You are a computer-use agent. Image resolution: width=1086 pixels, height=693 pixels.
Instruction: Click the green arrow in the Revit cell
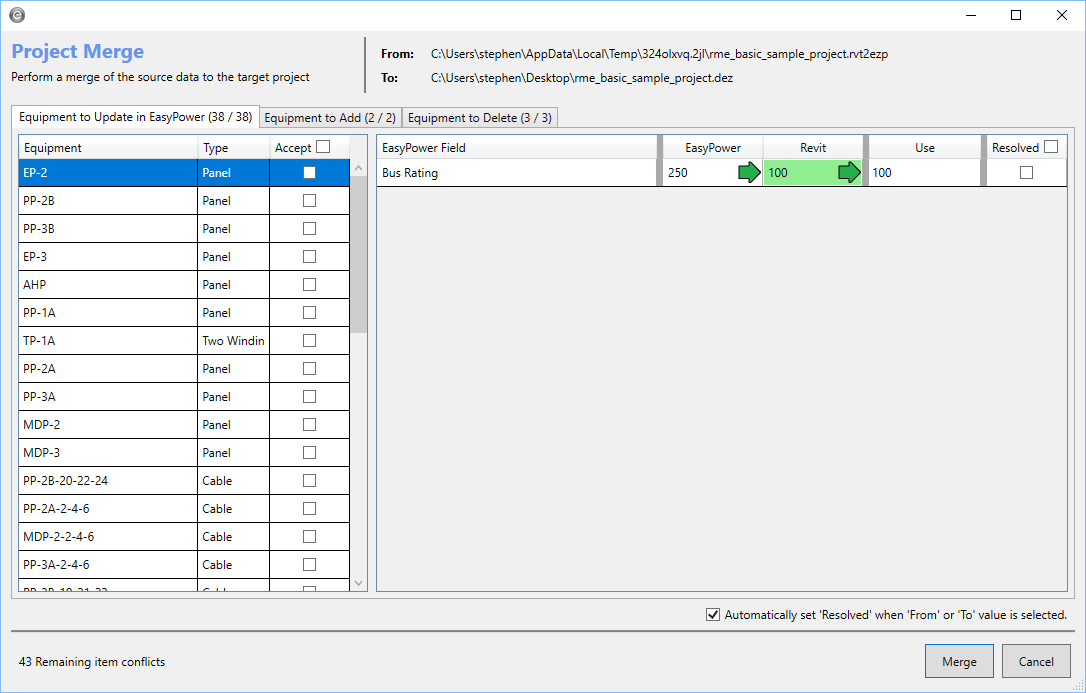coord(848,173)
